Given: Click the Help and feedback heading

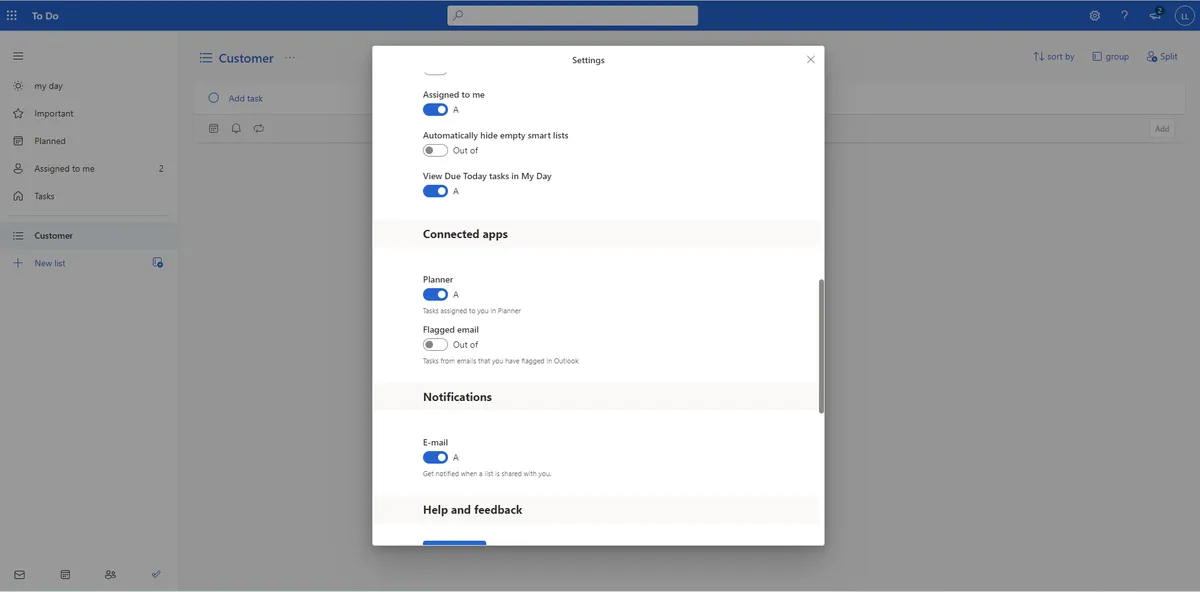Looking at the screenshot, I should click(x=472, y=510).
